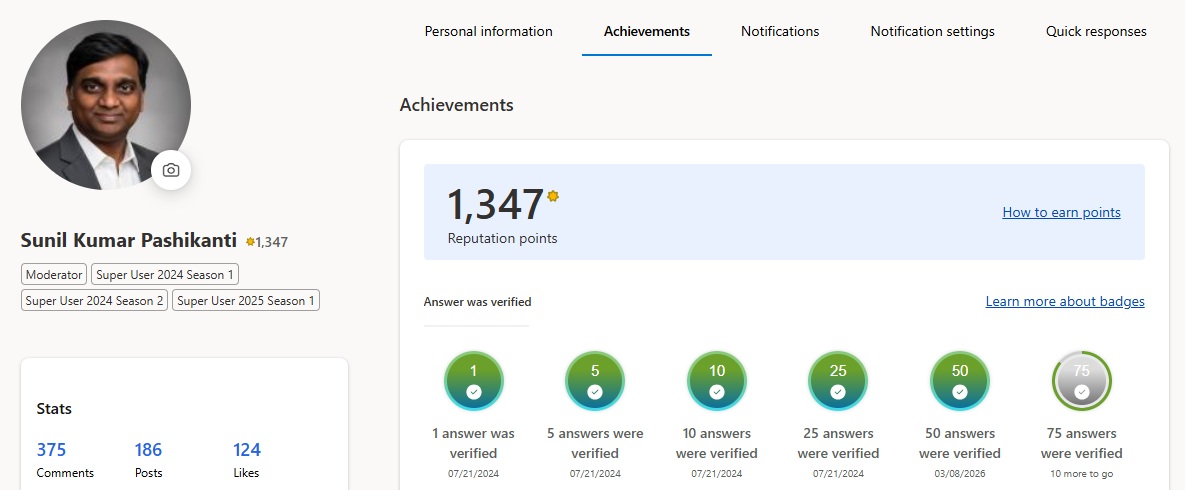The width and height of the screenshot is (1185, 490).
Task: Click the 1 answer verified badge
Action: coord(474,380)
